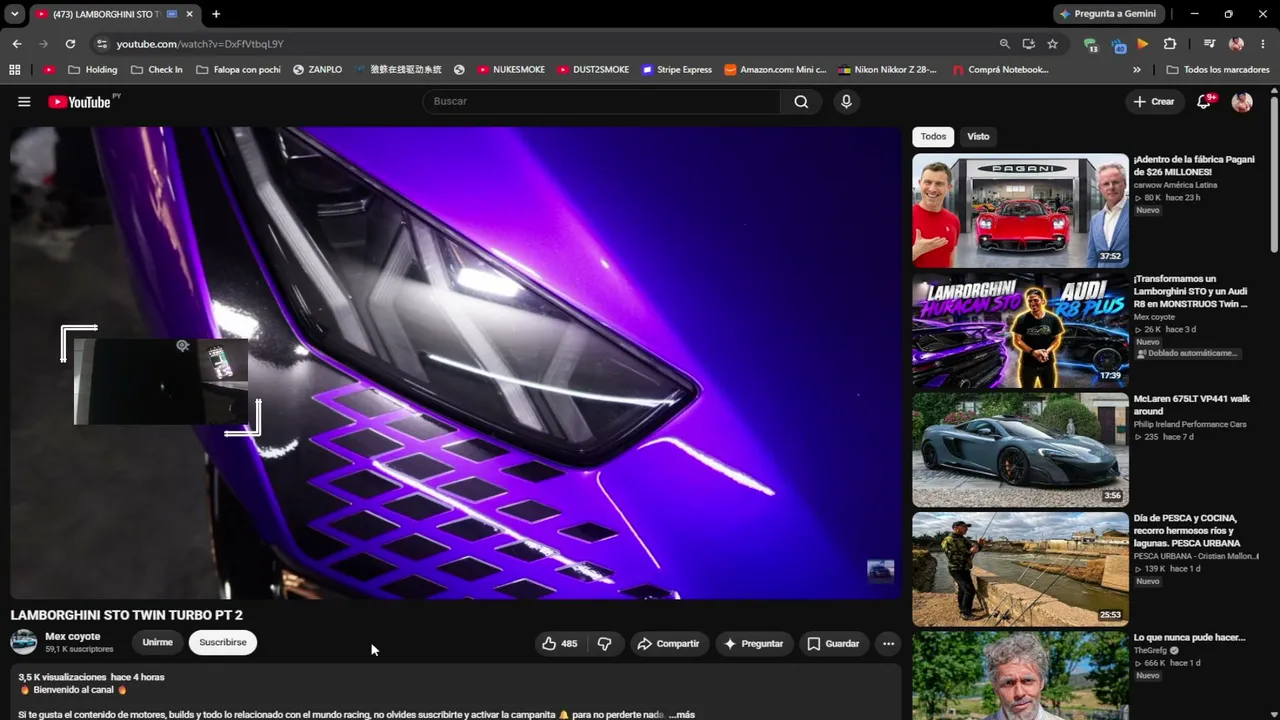Open the Stripe Express bookmark
The image size is (1280, 720).
(677, 70)
